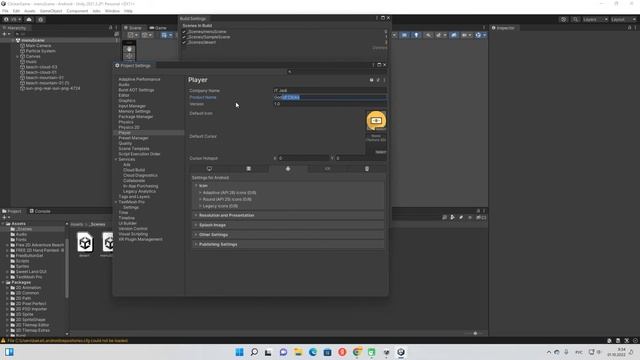This screenshot has height=360, width=640.
Task: Switch to the Scene view tab
Action: [133, 28]
